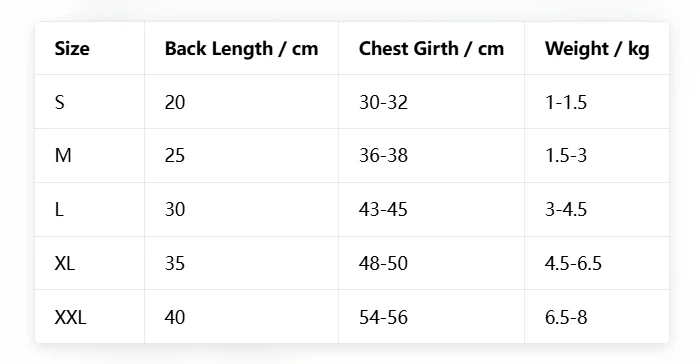Click the Back Length / cm header
The height and width of the screenshot is (364, 700).
click(x=241, y=49)
